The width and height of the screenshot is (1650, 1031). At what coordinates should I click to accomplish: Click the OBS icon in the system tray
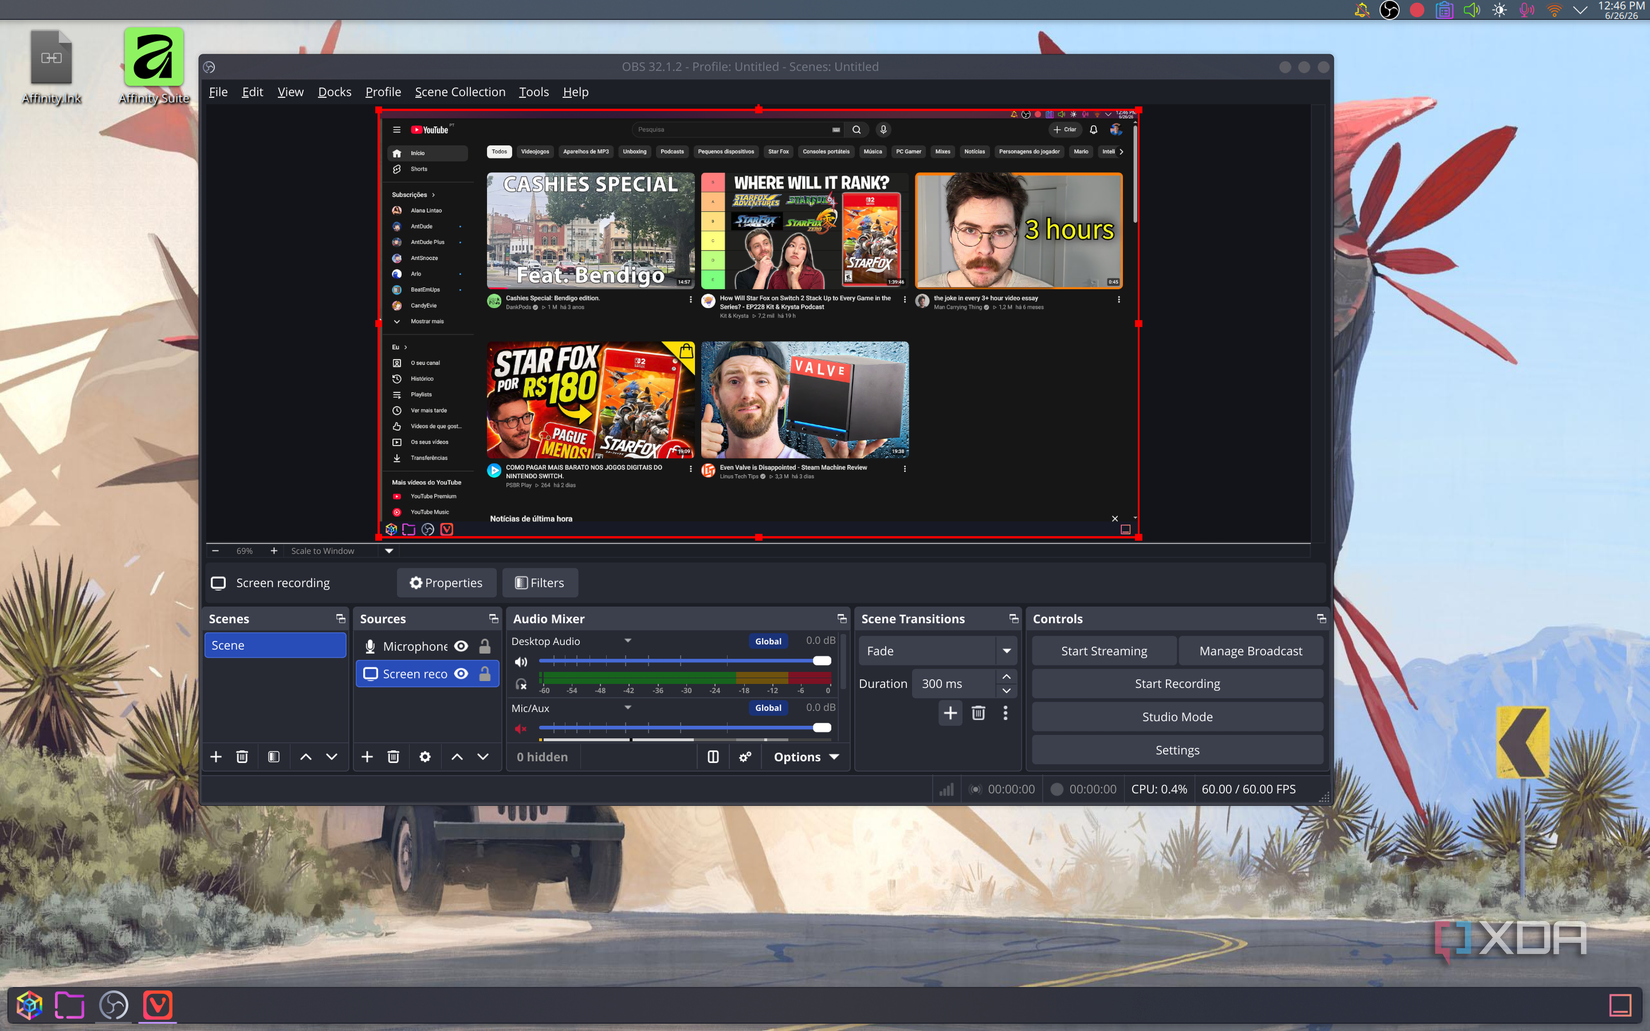[1389, 10]
